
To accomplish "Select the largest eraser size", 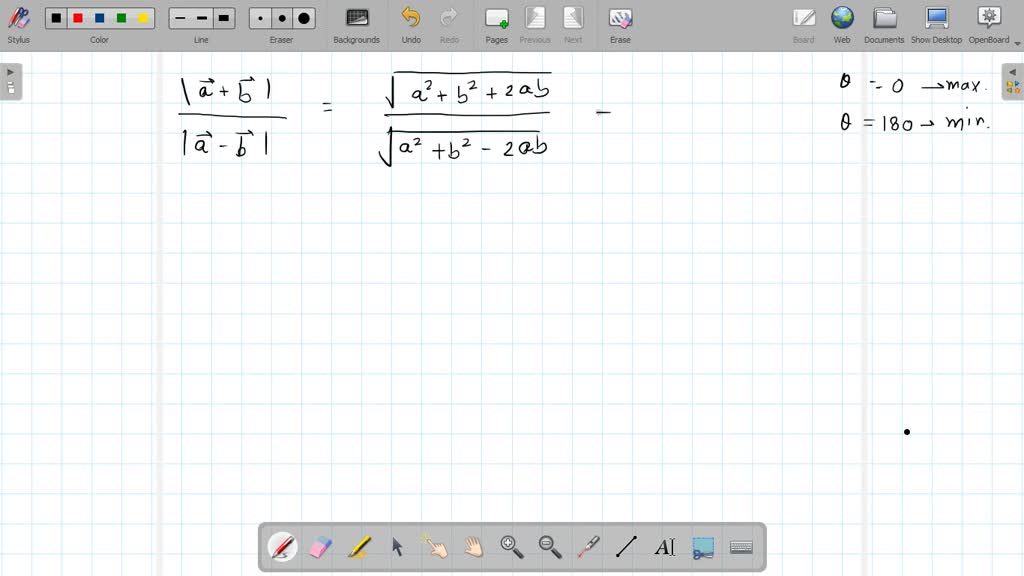I will tap(302, 17).
